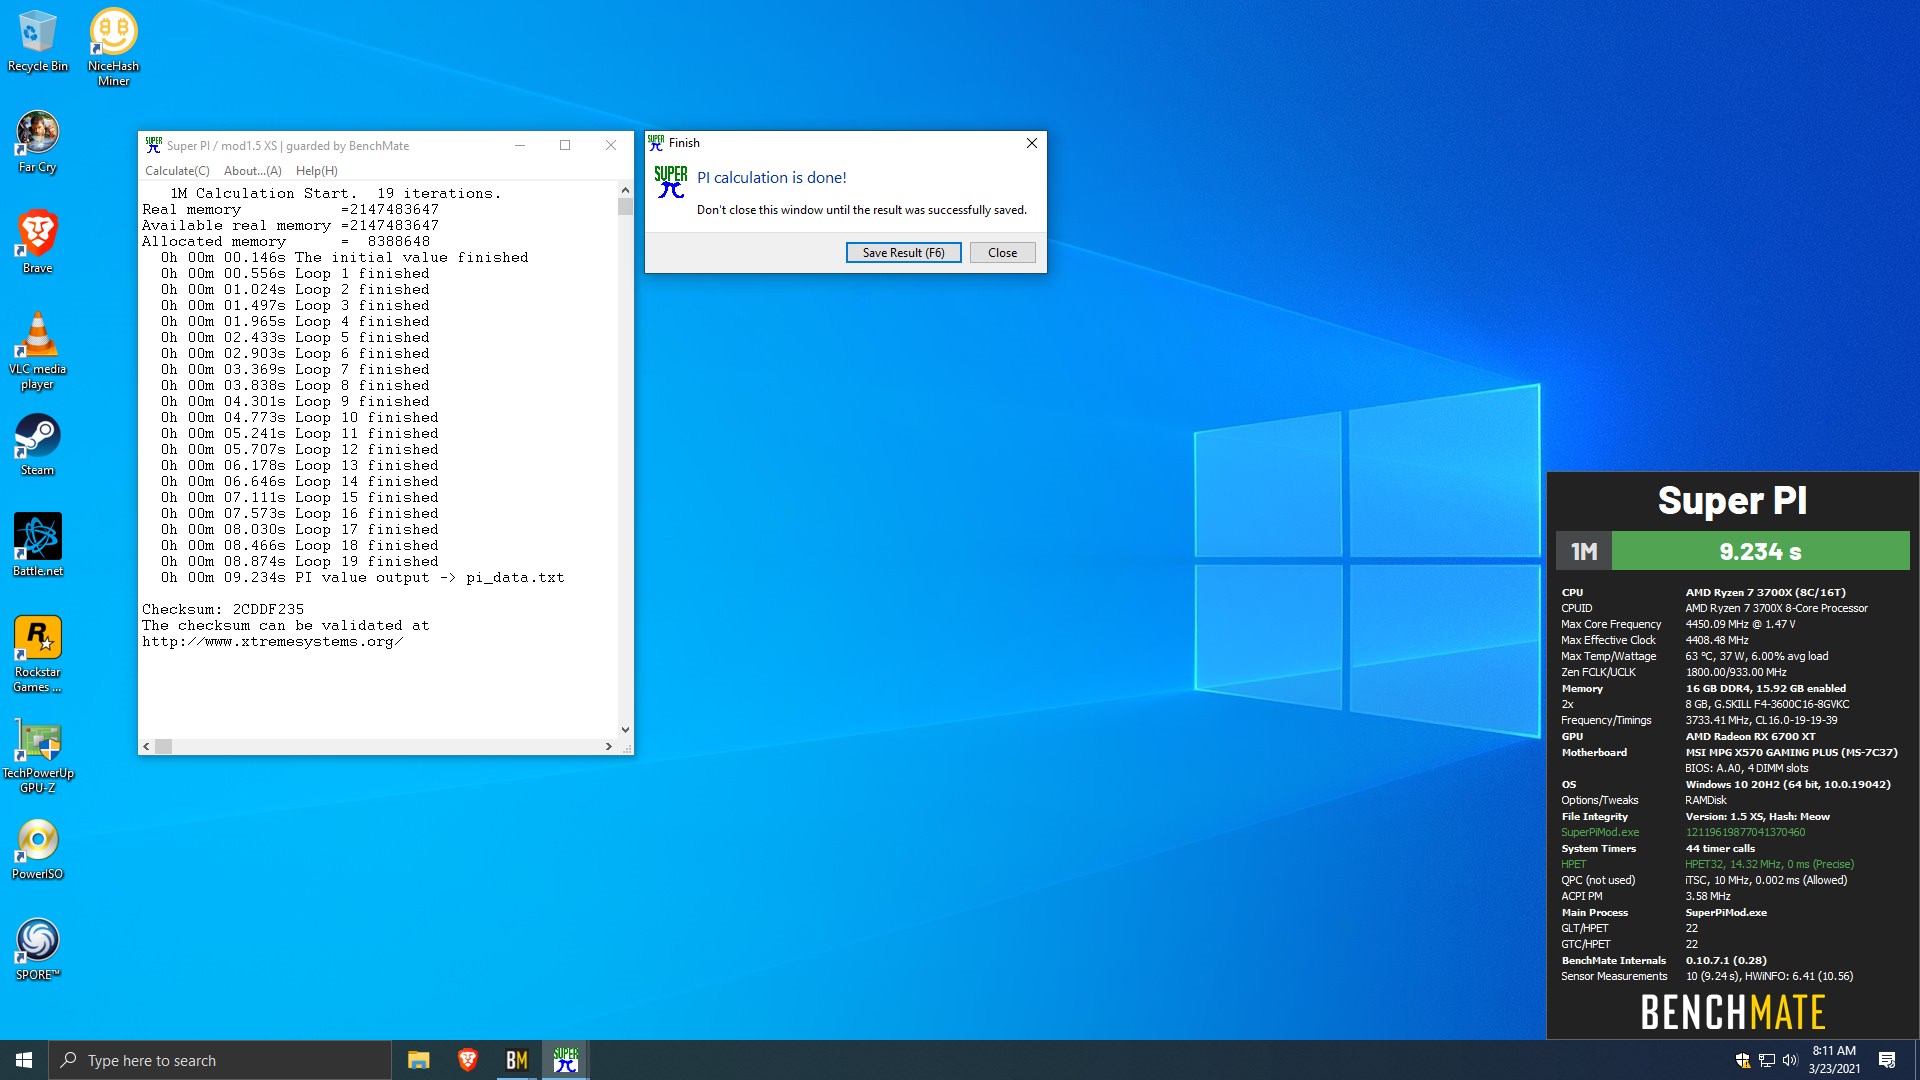Click the 'PI calculation is done!' message

[771, 177]
